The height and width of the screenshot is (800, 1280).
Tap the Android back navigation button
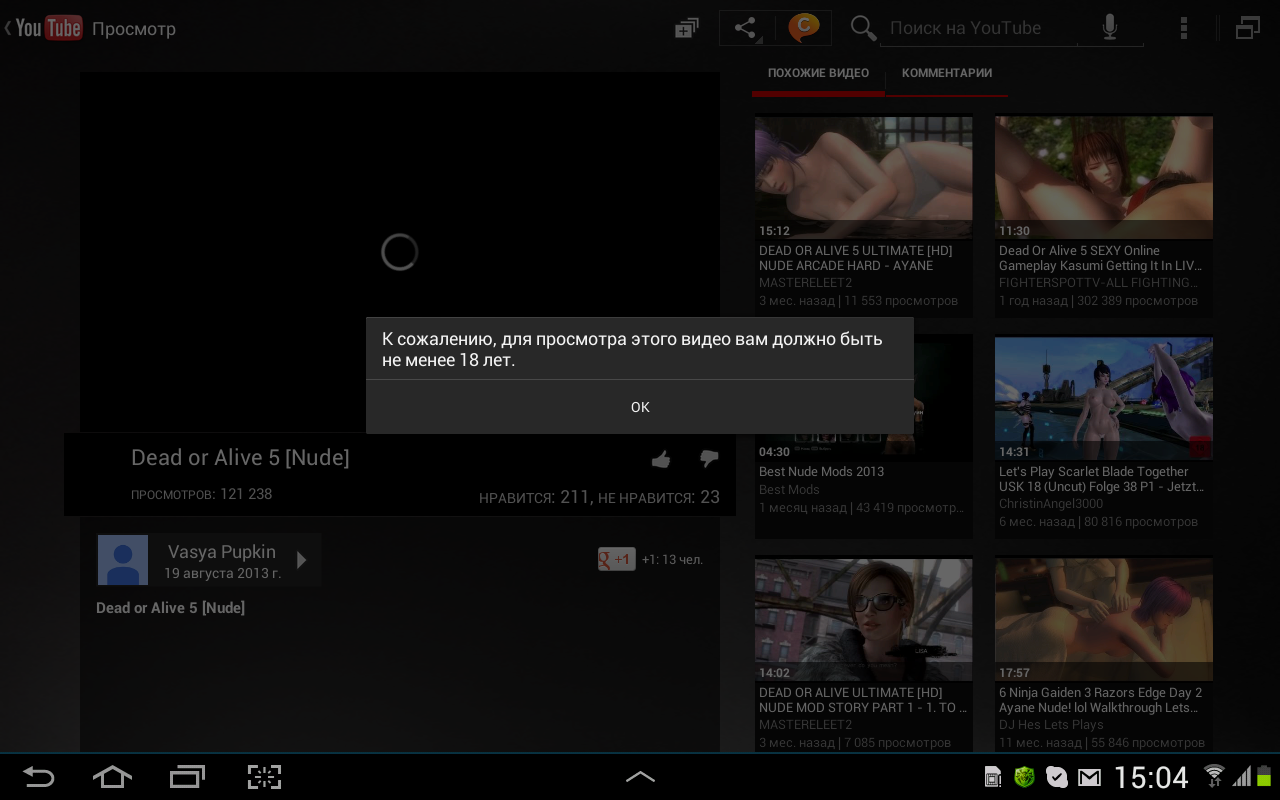coord(39,777)
